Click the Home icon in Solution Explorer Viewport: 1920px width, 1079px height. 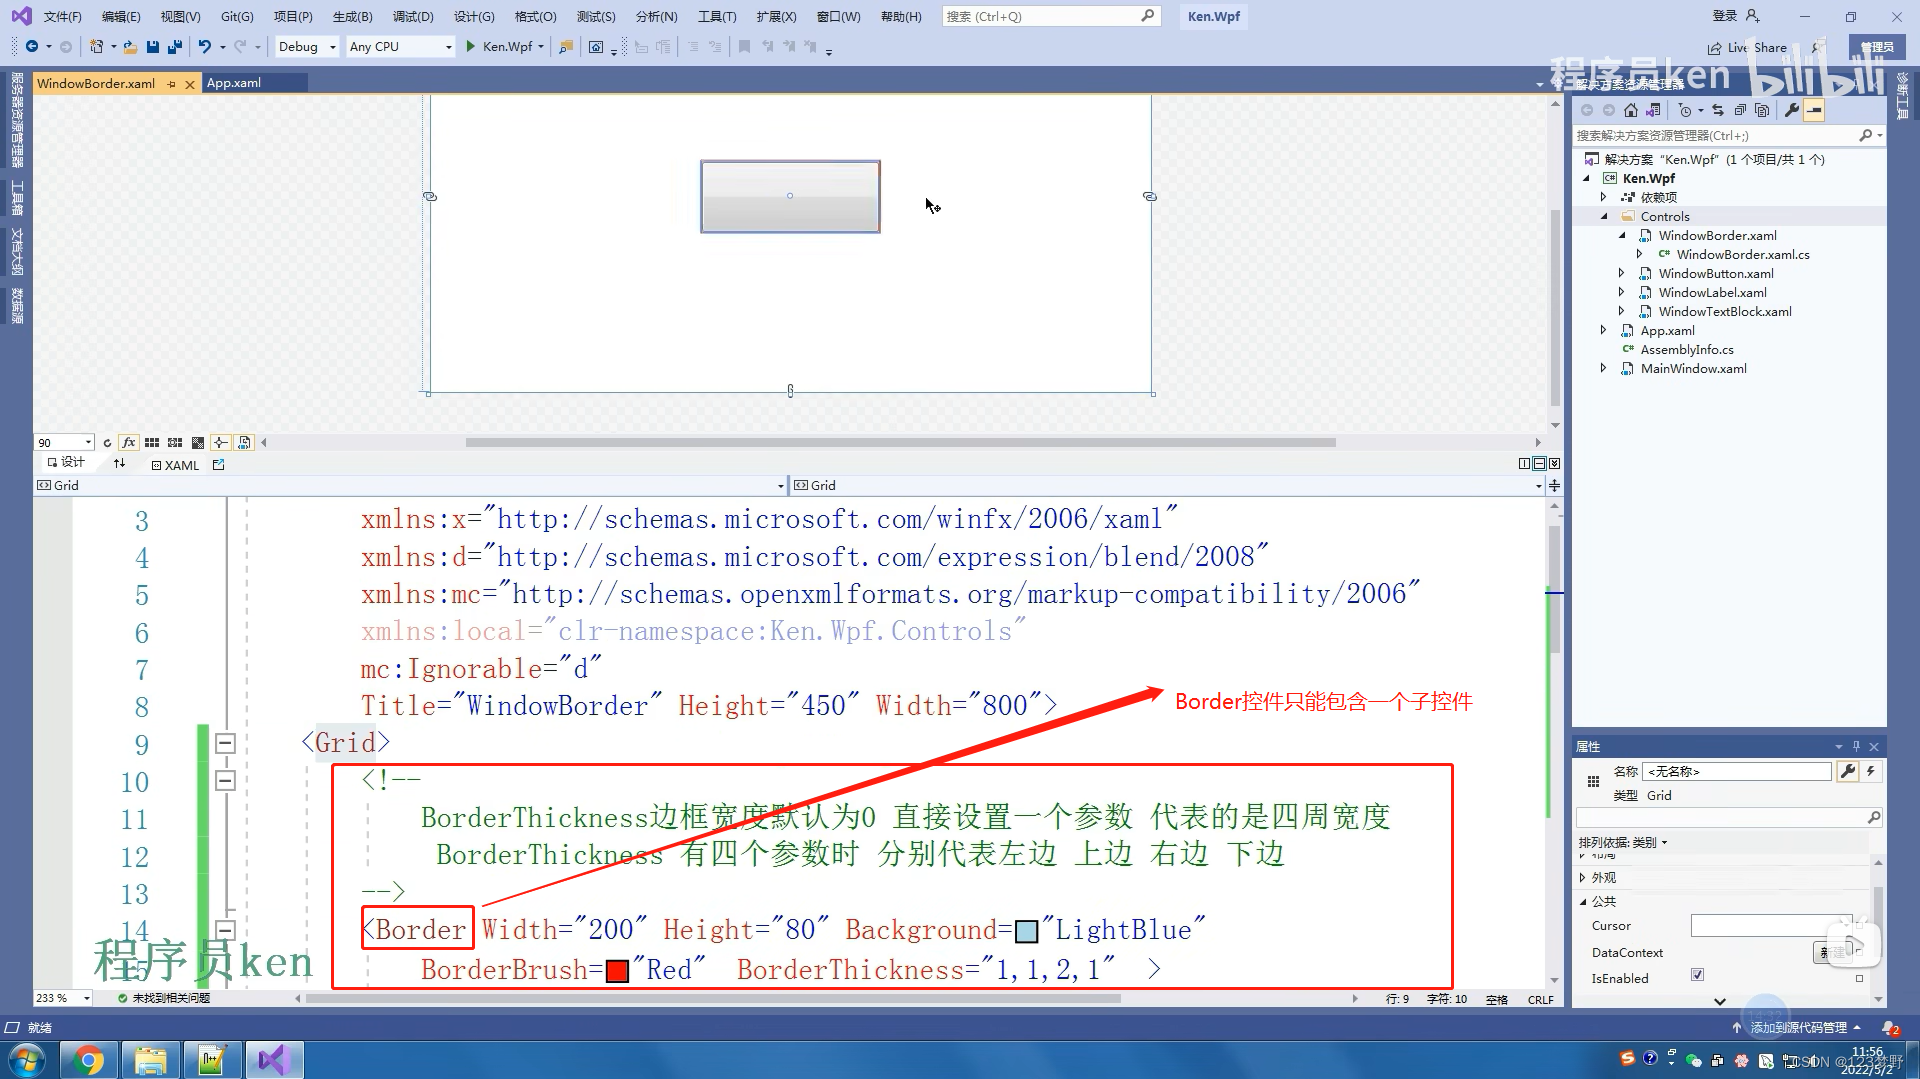click(1631, 110)
